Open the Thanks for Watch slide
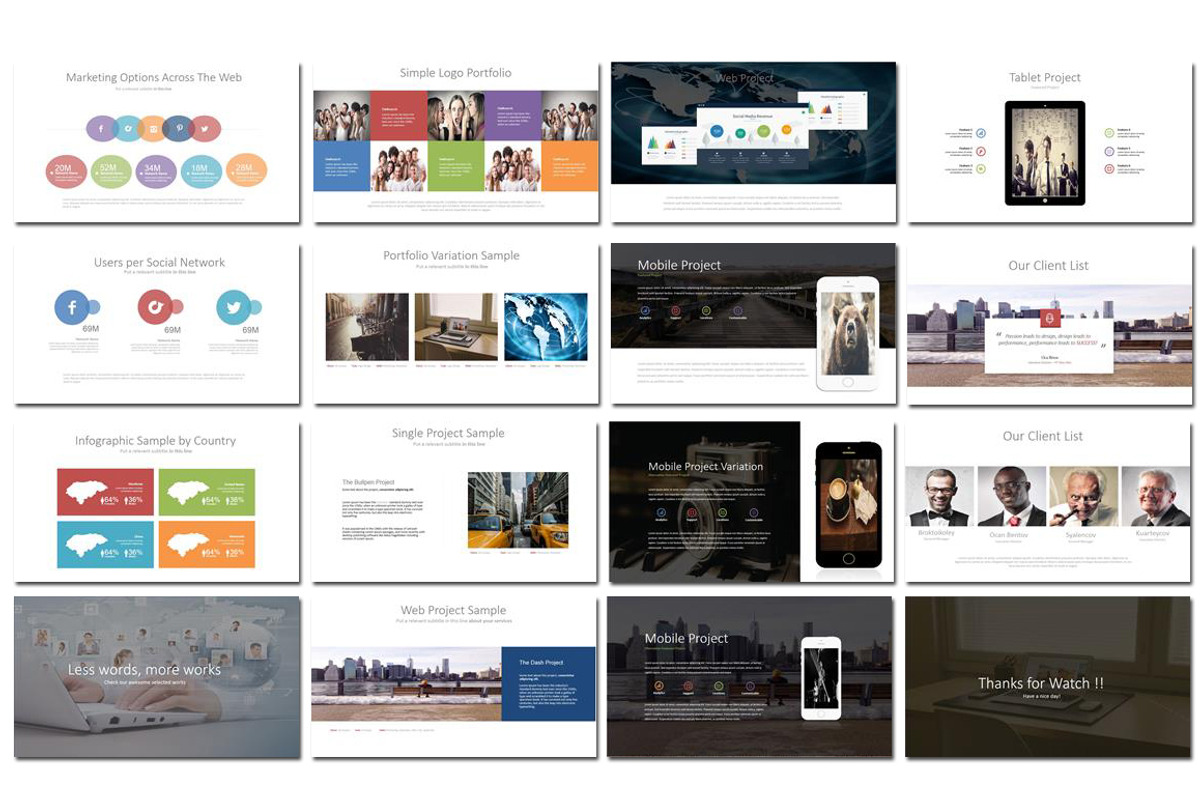The width and height of the screenshot is (1200, 800). tap(1048, 677)
